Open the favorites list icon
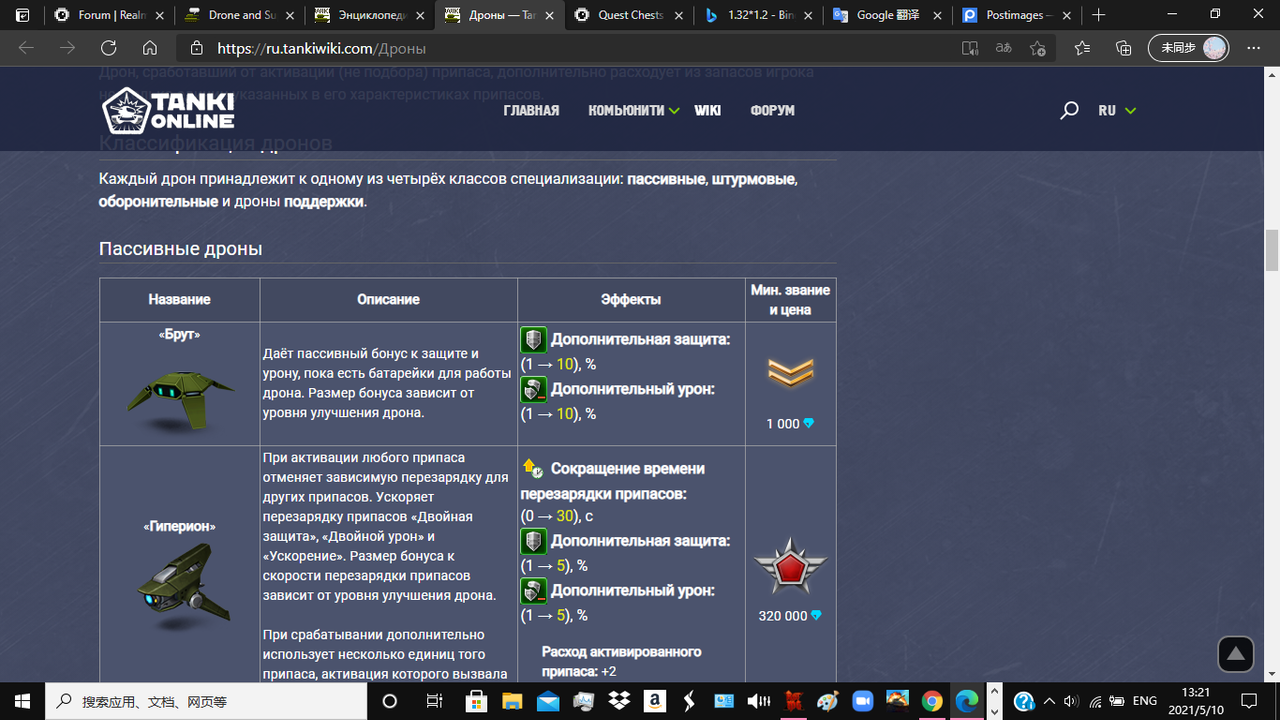Viewport: 1280px width, 720px height. point(1082,48)
